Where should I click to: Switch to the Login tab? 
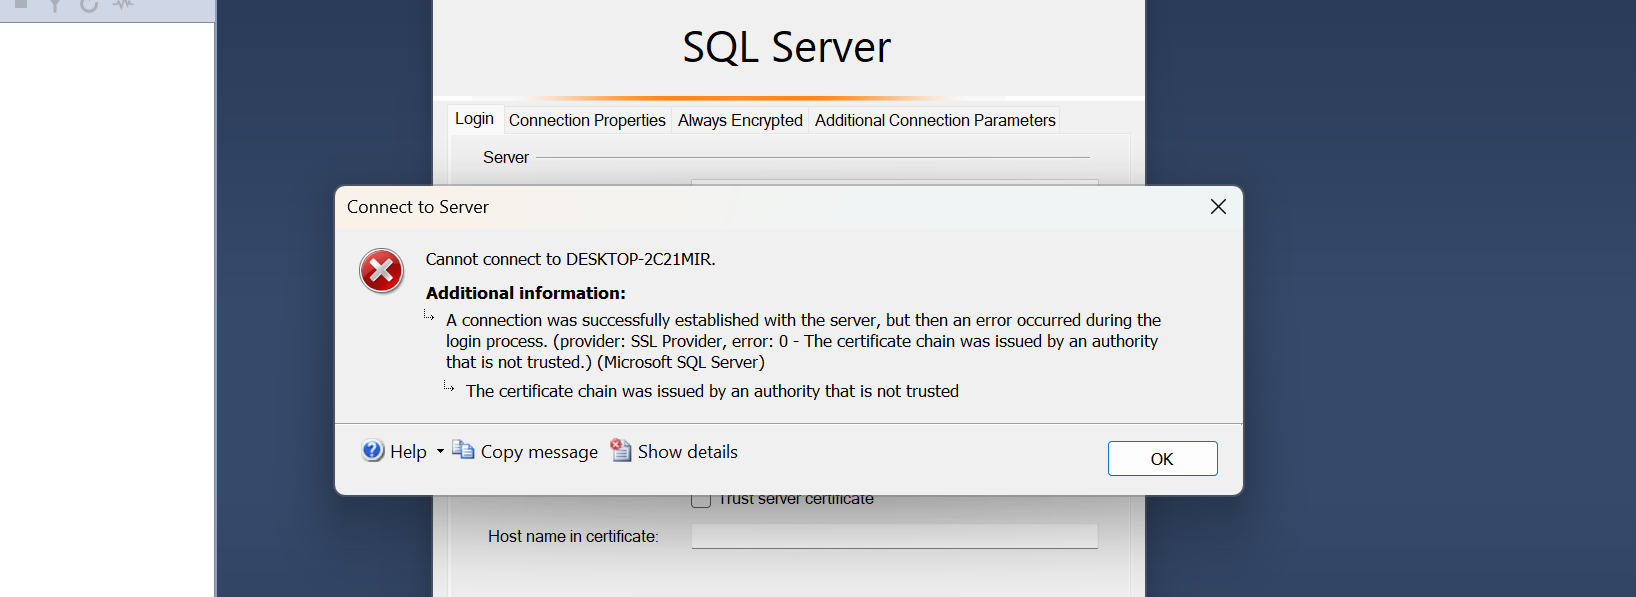tap(474, 118)
